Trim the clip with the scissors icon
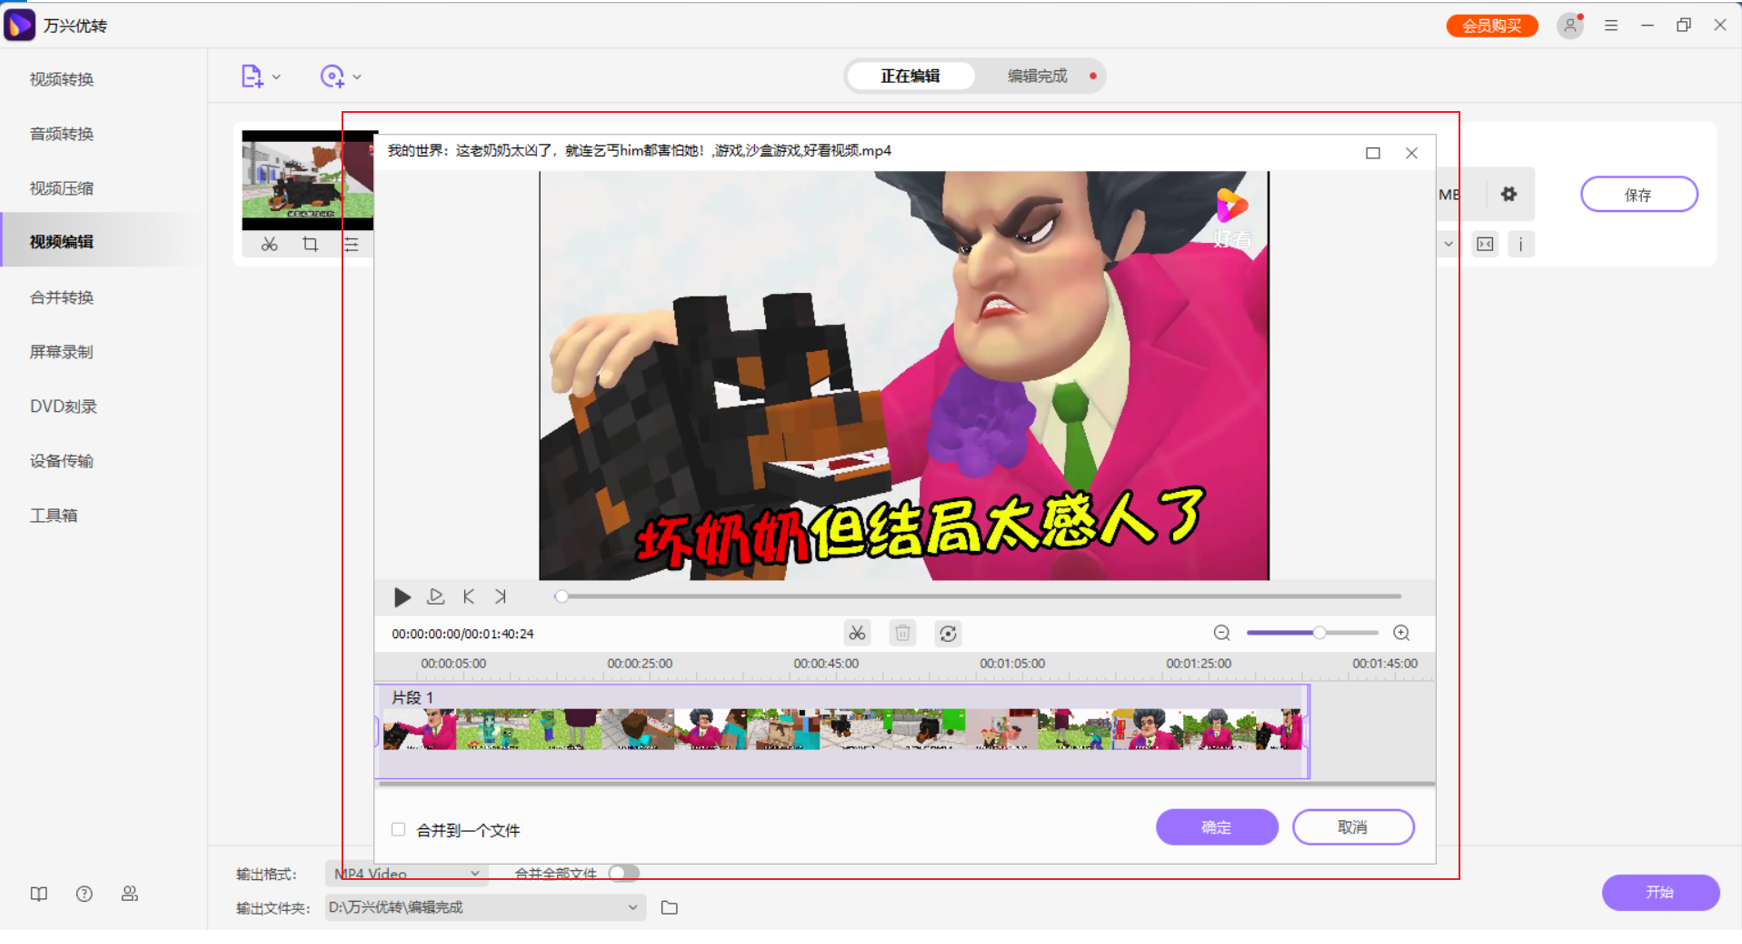The height and width of the screenshot is (944, 1742). [x=857, y=633]
